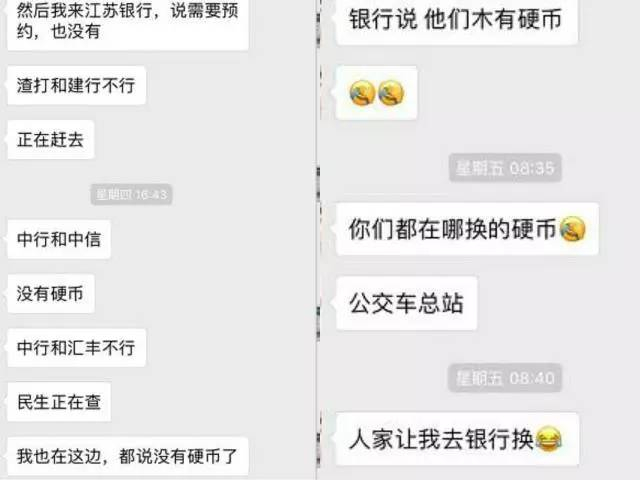Viewport: 640px width, 480px height.
Task: Click the double crying emoji message
Action: coord(376,93)
